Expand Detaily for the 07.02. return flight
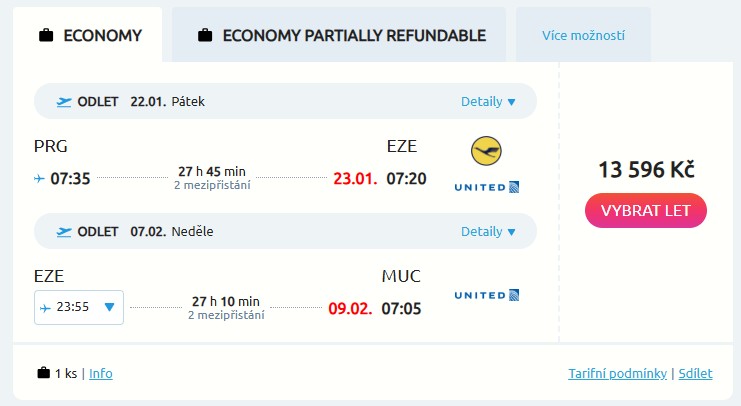 pyautogui.click(x=488, y=232)
